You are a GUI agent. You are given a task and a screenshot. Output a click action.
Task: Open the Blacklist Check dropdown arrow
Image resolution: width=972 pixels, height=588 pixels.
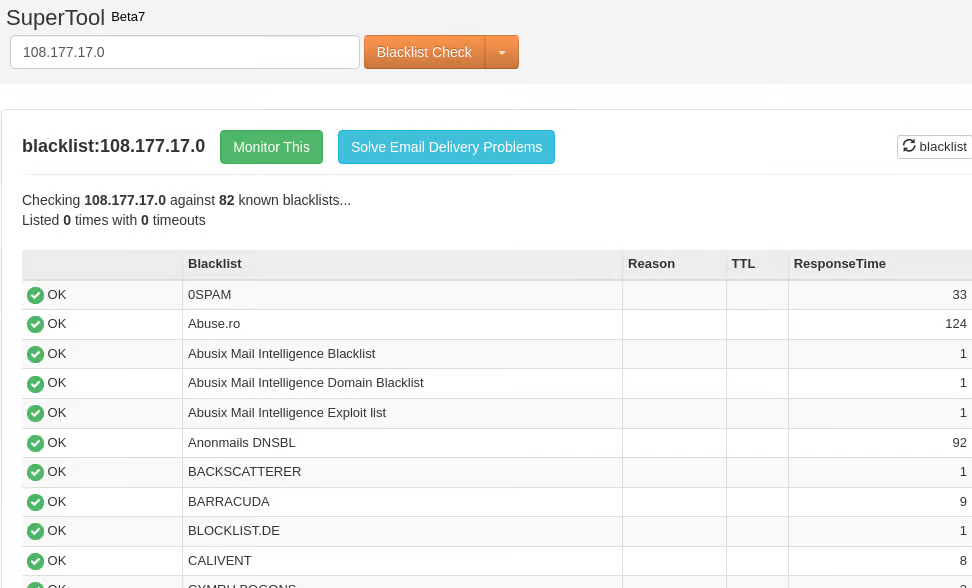click(x=502, y=52)
